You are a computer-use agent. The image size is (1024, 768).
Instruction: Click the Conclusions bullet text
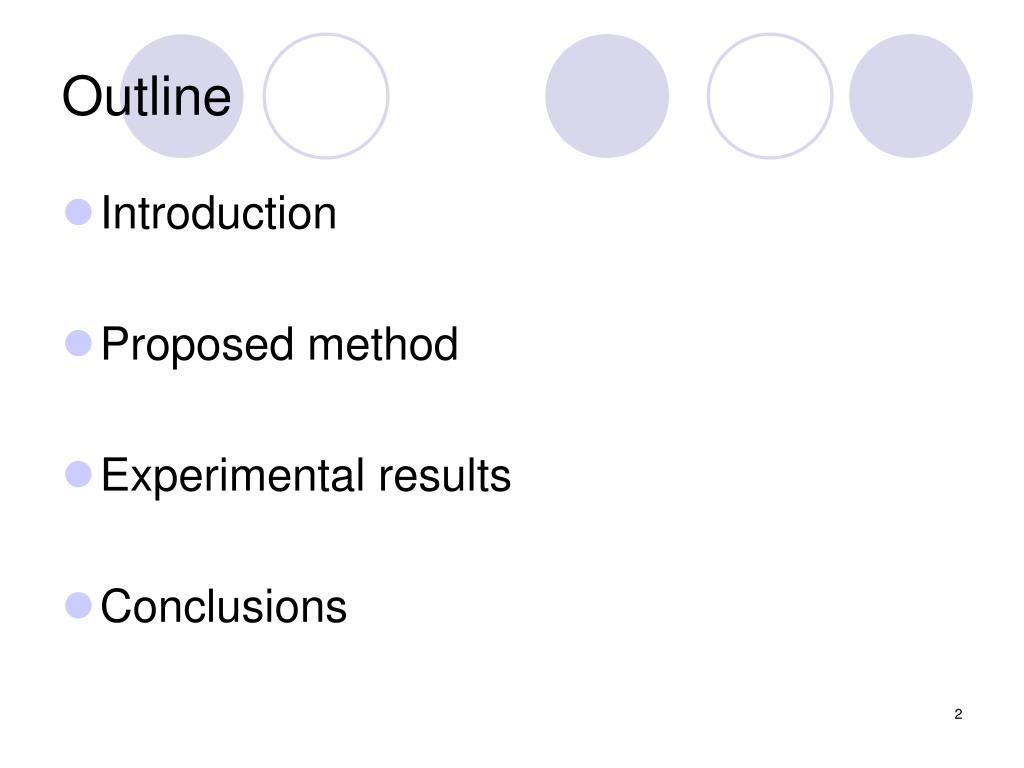coord(223,607)
